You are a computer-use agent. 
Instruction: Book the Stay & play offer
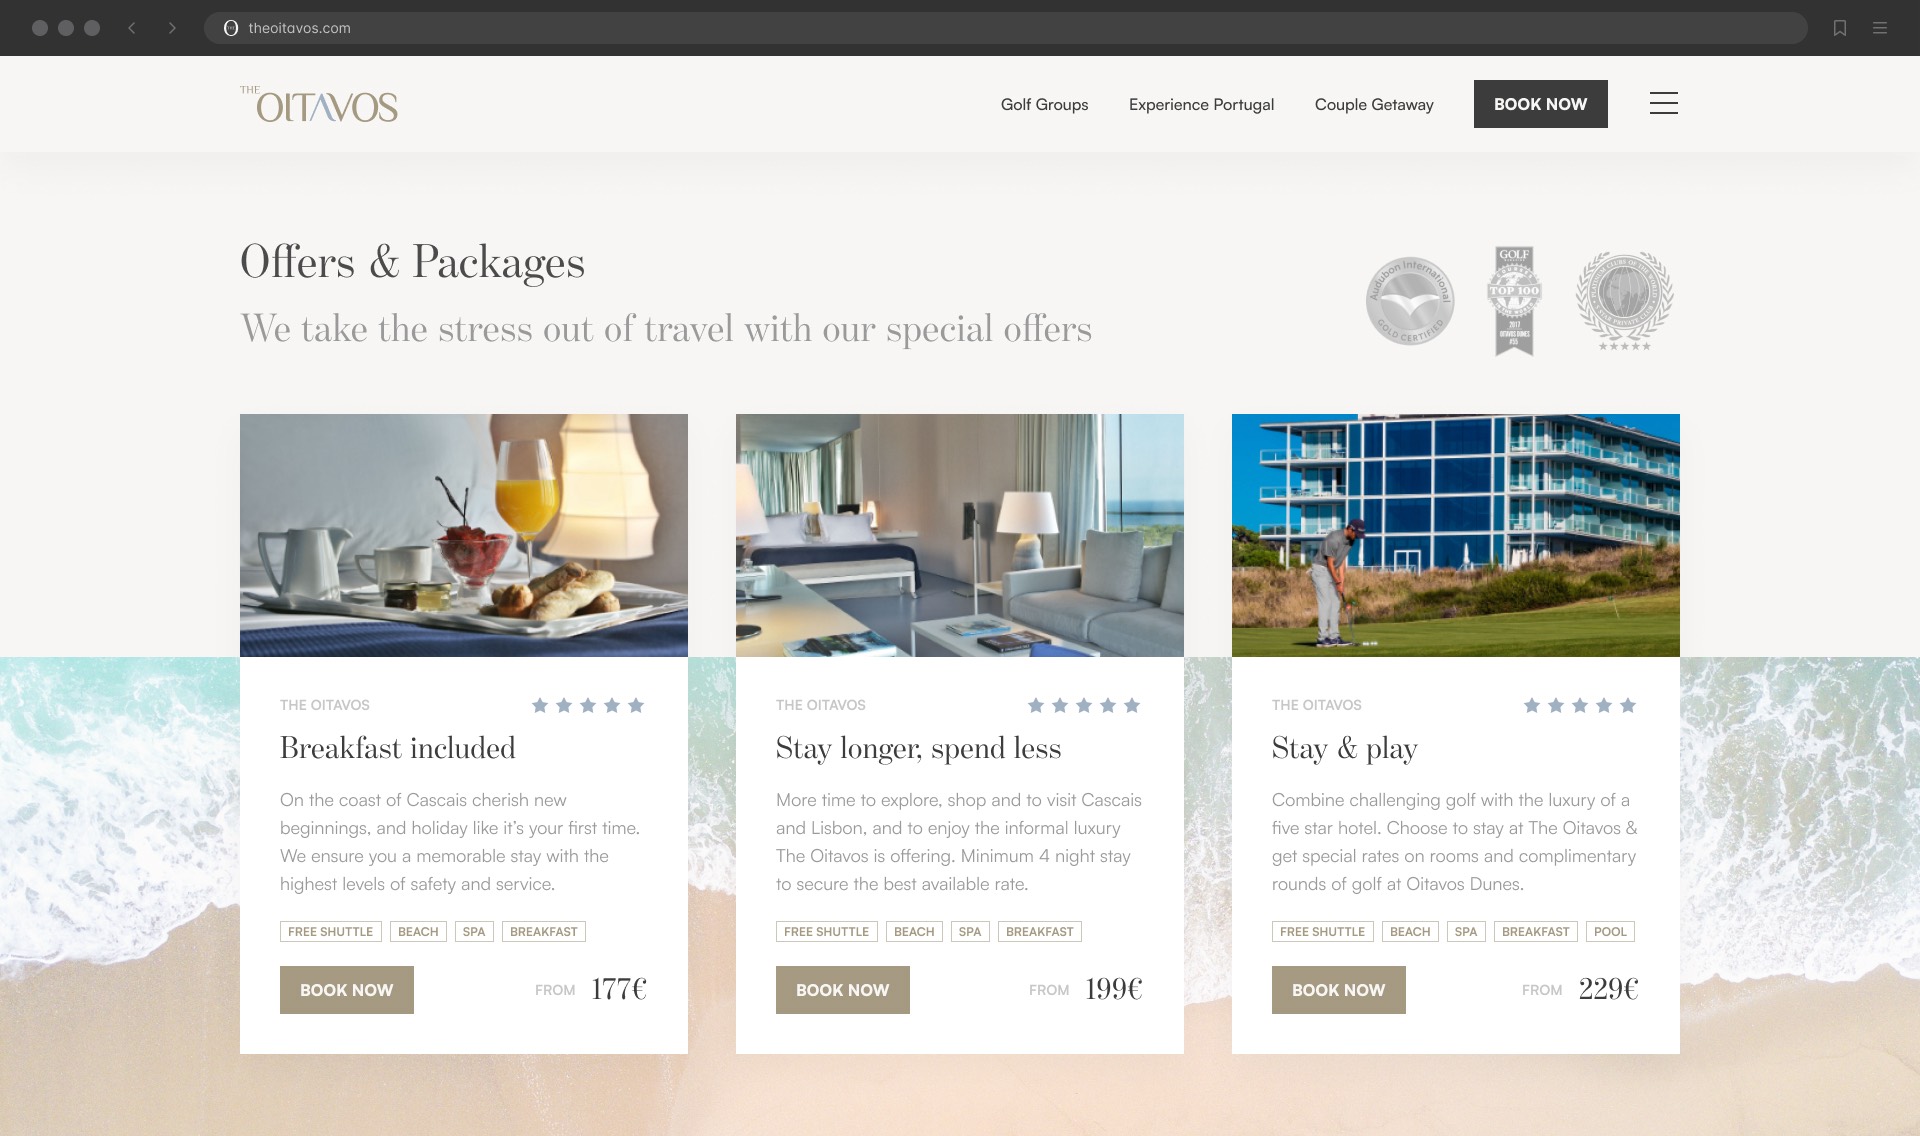(1339, 990)
